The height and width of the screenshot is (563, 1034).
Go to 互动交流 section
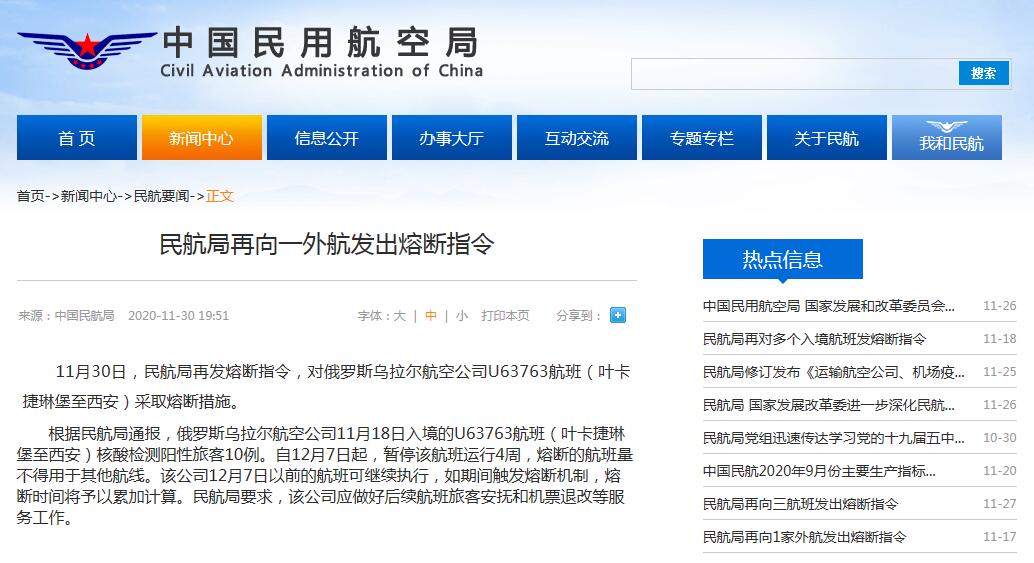pos(576,138)
